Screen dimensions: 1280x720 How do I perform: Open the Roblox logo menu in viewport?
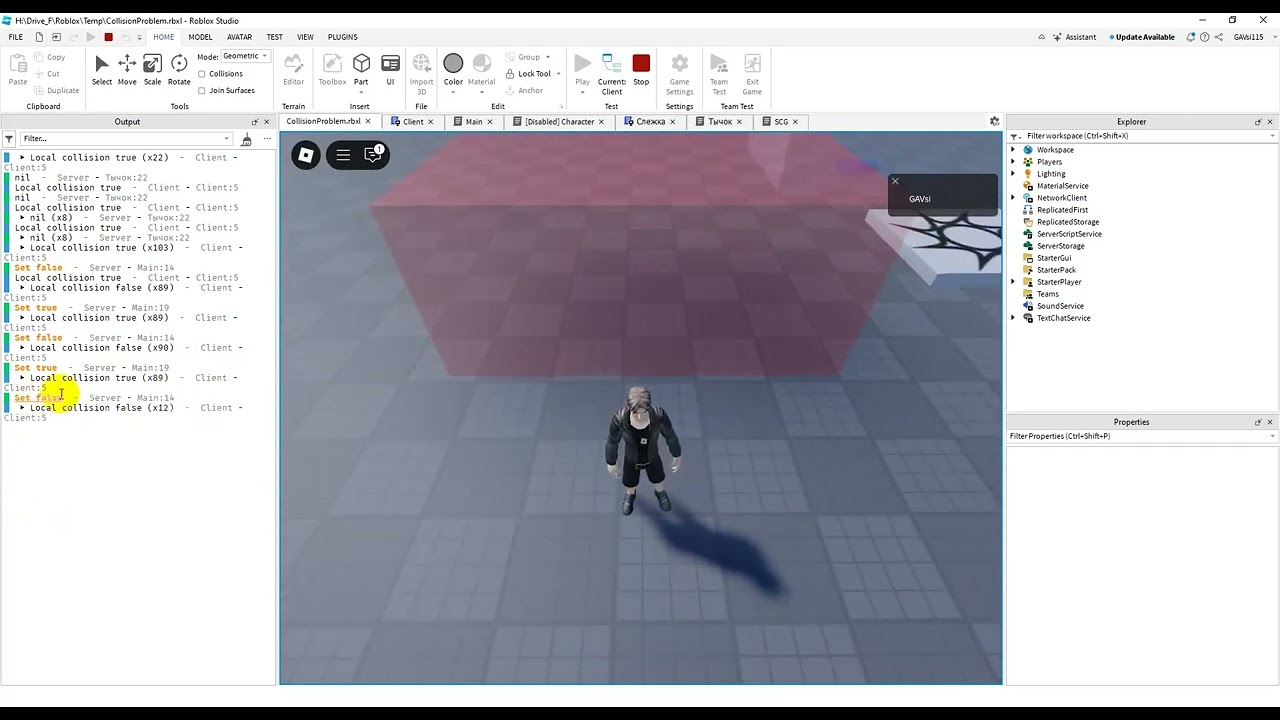(x=306, y=155)
